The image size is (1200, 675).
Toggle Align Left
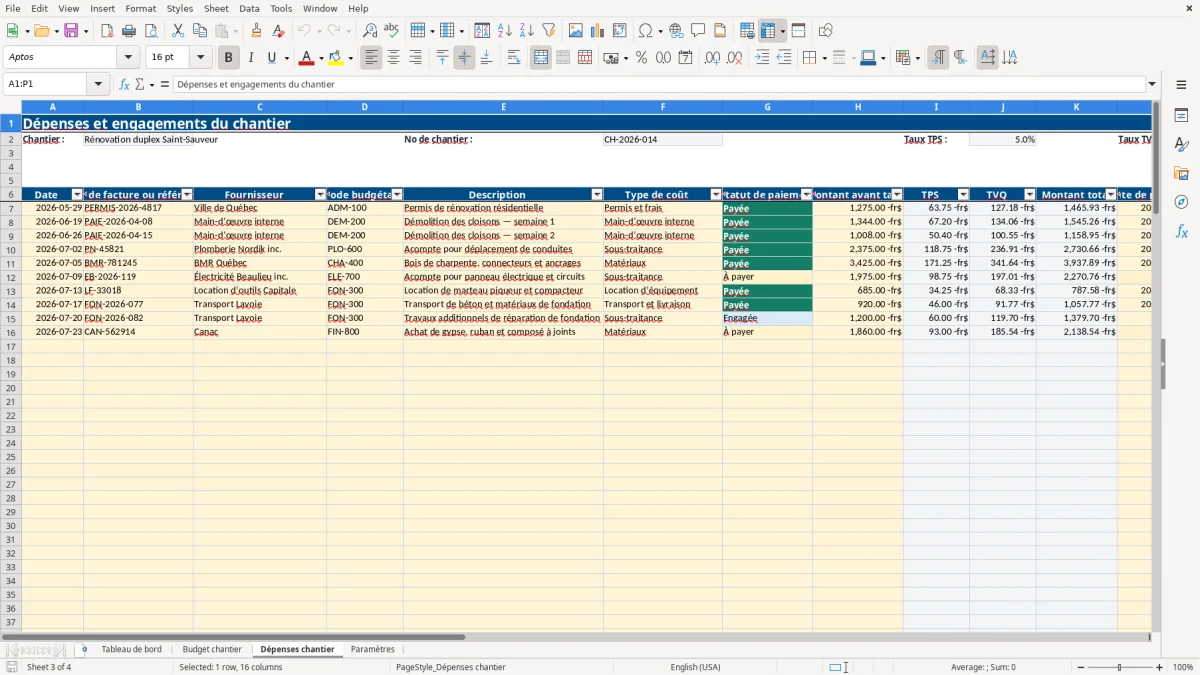coord(372,58)
